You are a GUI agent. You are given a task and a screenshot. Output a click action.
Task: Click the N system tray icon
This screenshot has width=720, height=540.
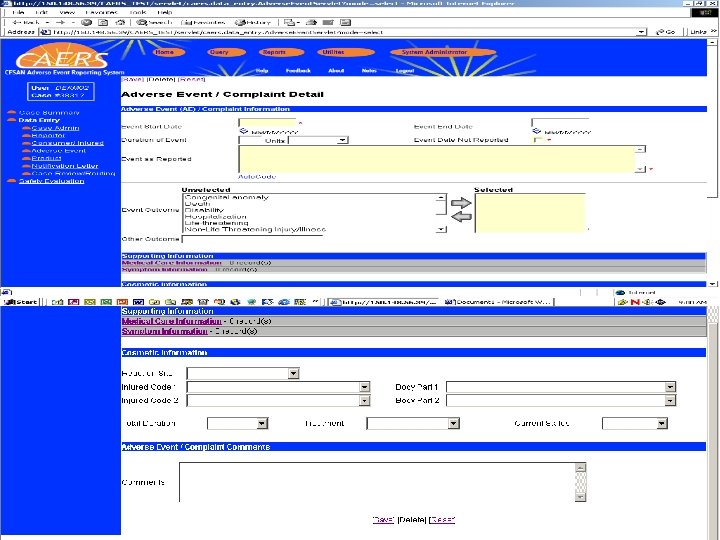click(635, 302)
